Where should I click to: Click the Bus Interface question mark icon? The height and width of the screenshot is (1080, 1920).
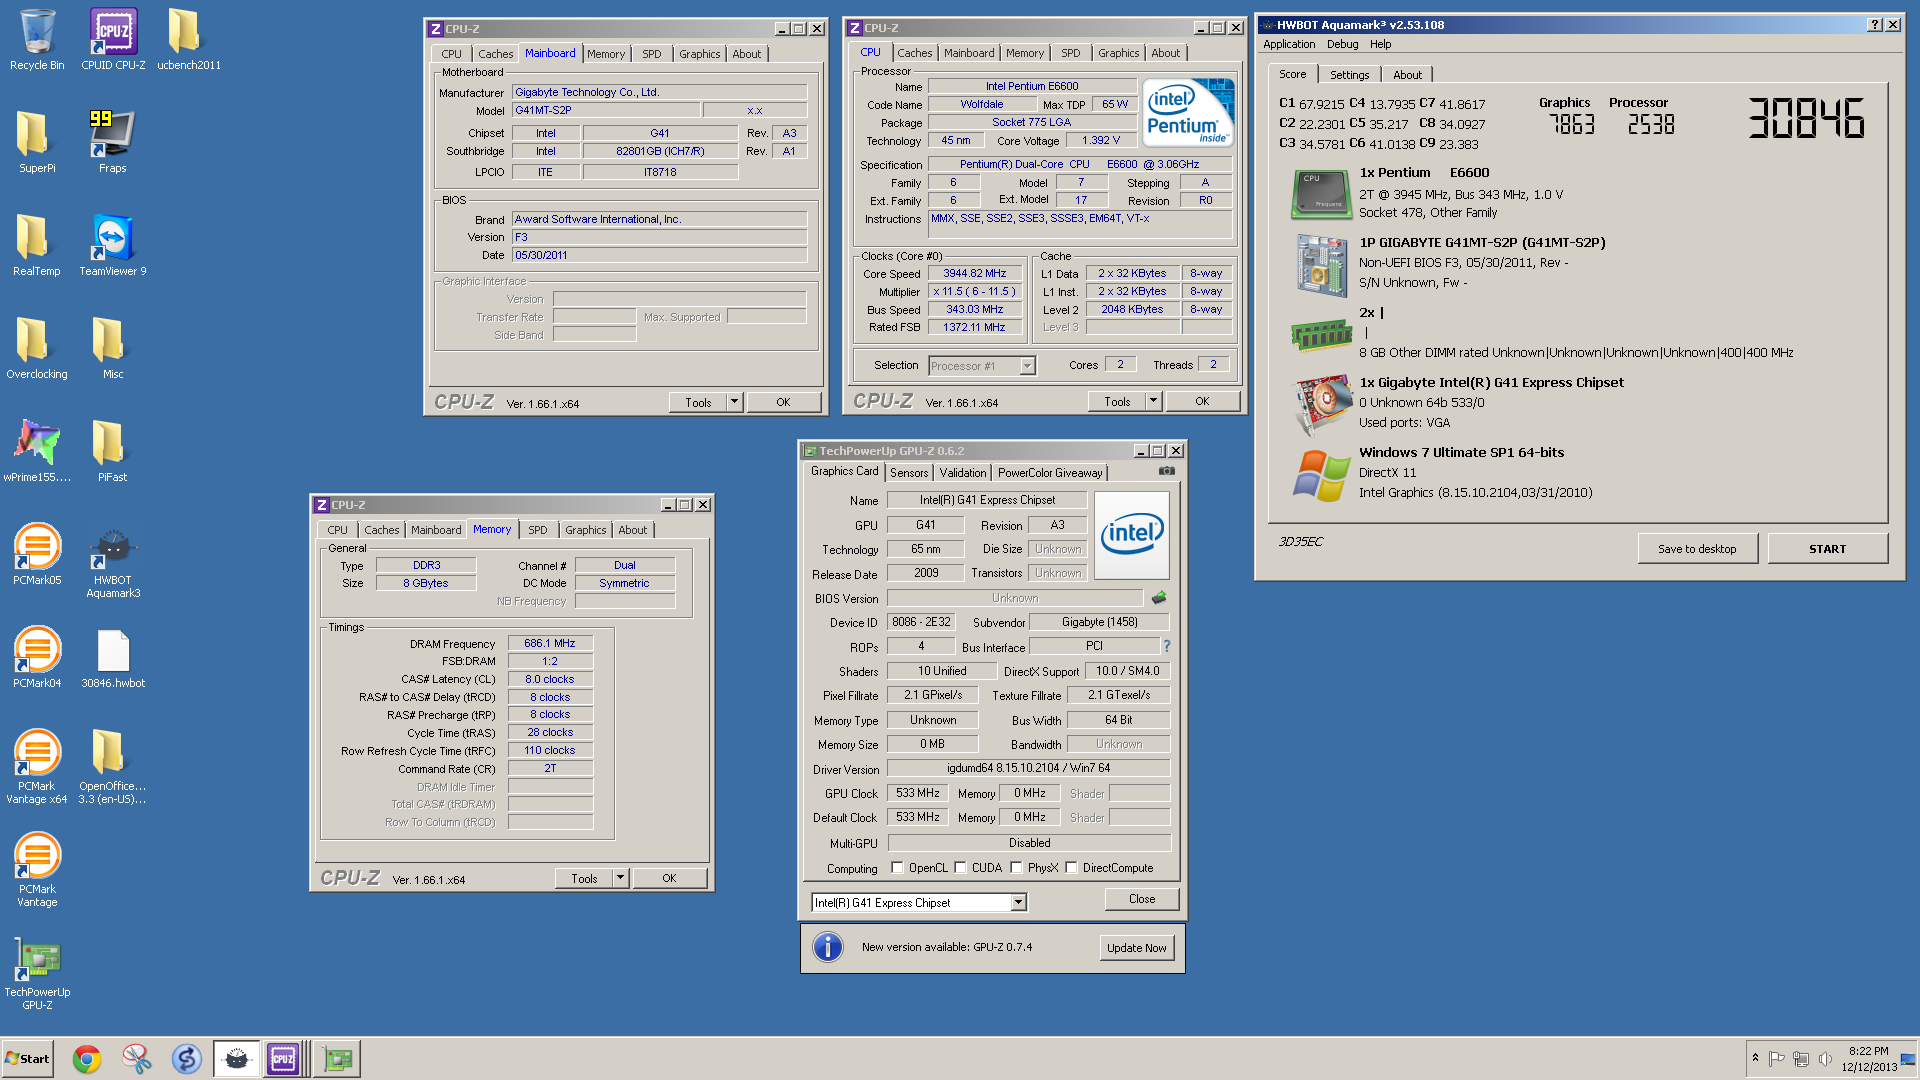tap(1166, 646)
